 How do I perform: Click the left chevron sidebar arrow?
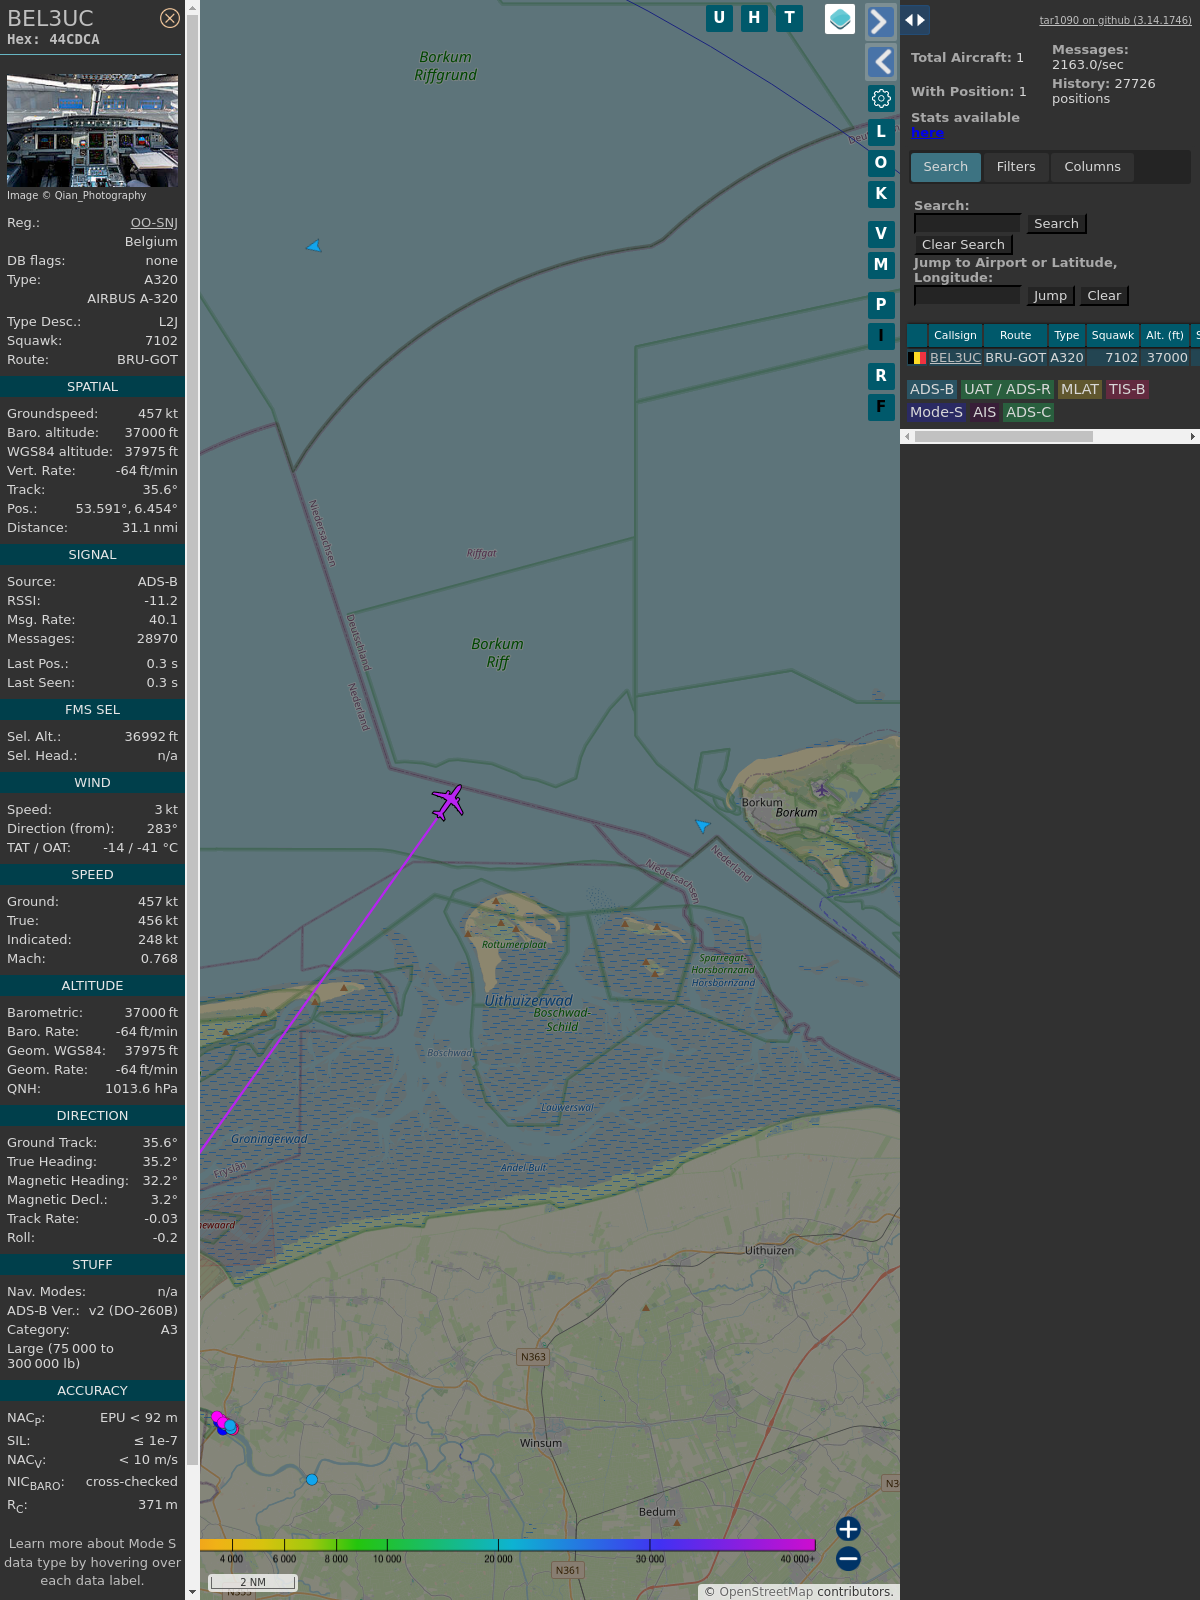point(880,62)
